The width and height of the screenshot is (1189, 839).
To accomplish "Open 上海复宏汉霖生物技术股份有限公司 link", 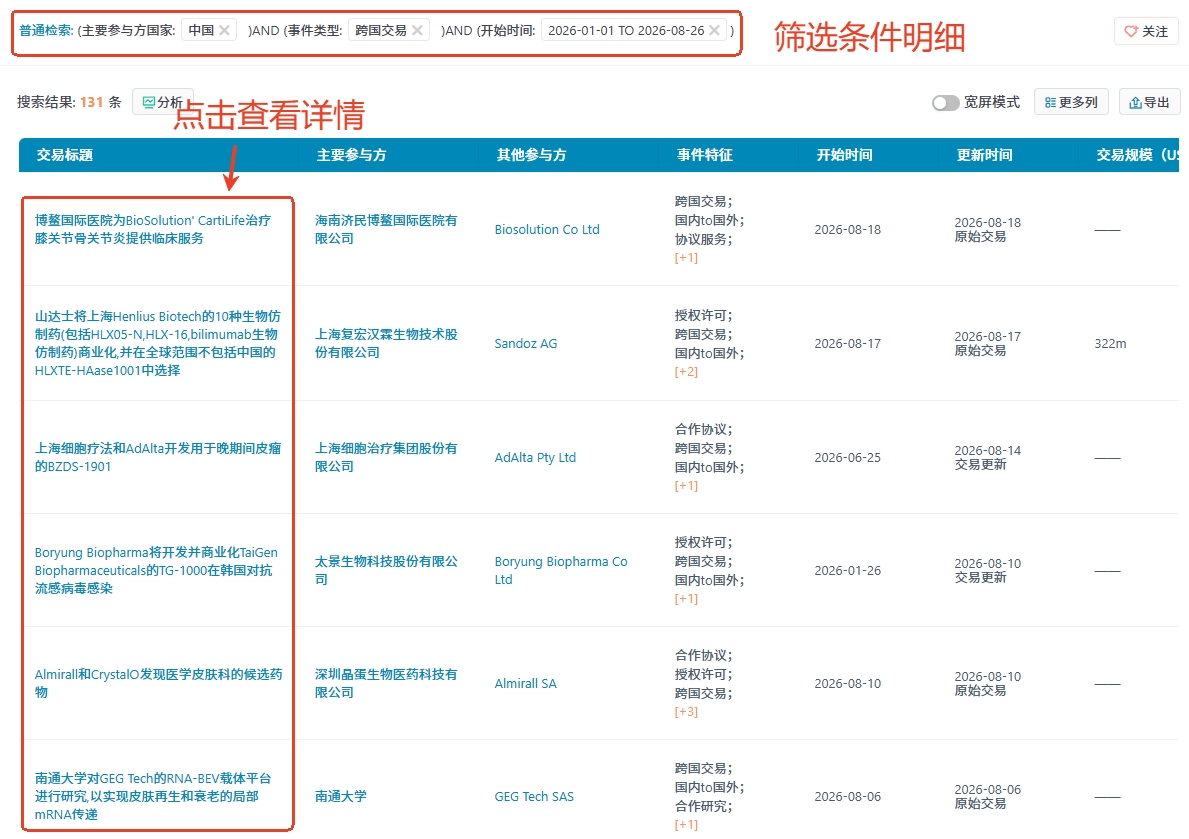I will [x=386, y=343].
